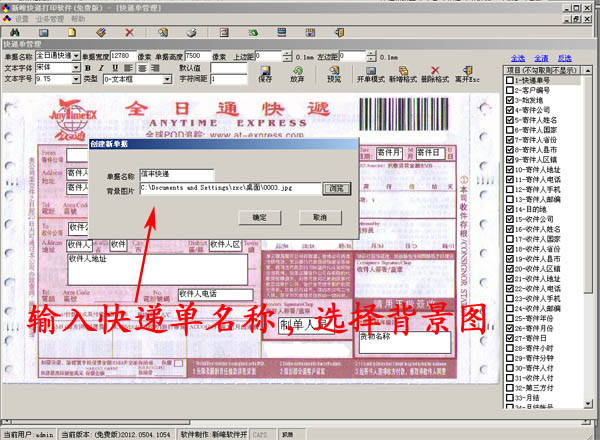Click the printer icon in main toolbar
The width and height of the screenshot is (600, 440).
192,33
